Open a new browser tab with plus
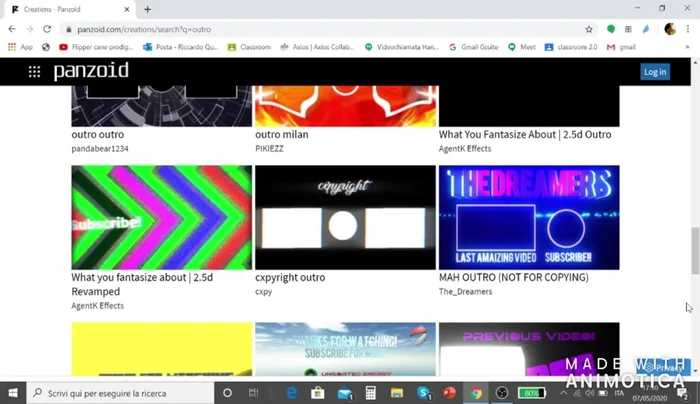Screen dimensions: 700x404 [148, 9]
